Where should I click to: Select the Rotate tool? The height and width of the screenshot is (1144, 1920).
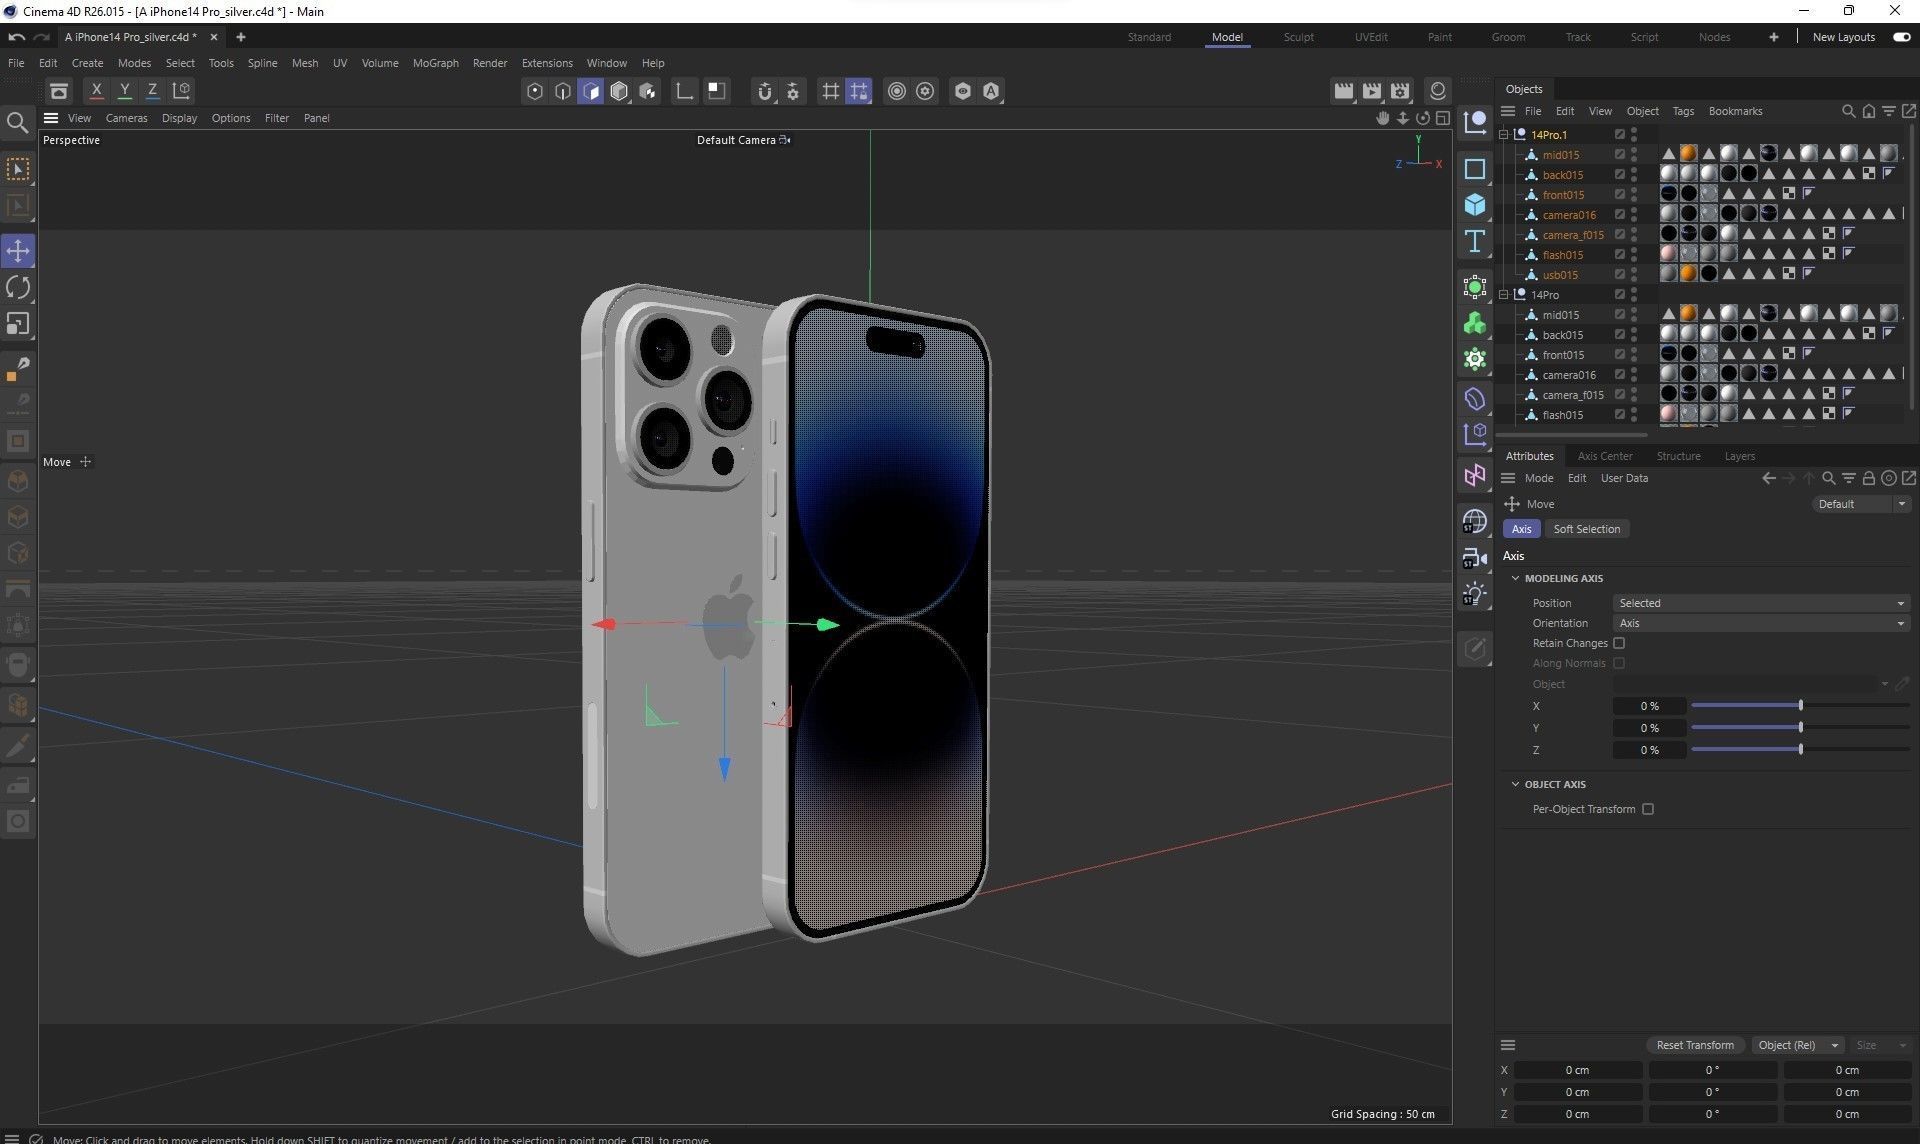click(x=18, y=288)
